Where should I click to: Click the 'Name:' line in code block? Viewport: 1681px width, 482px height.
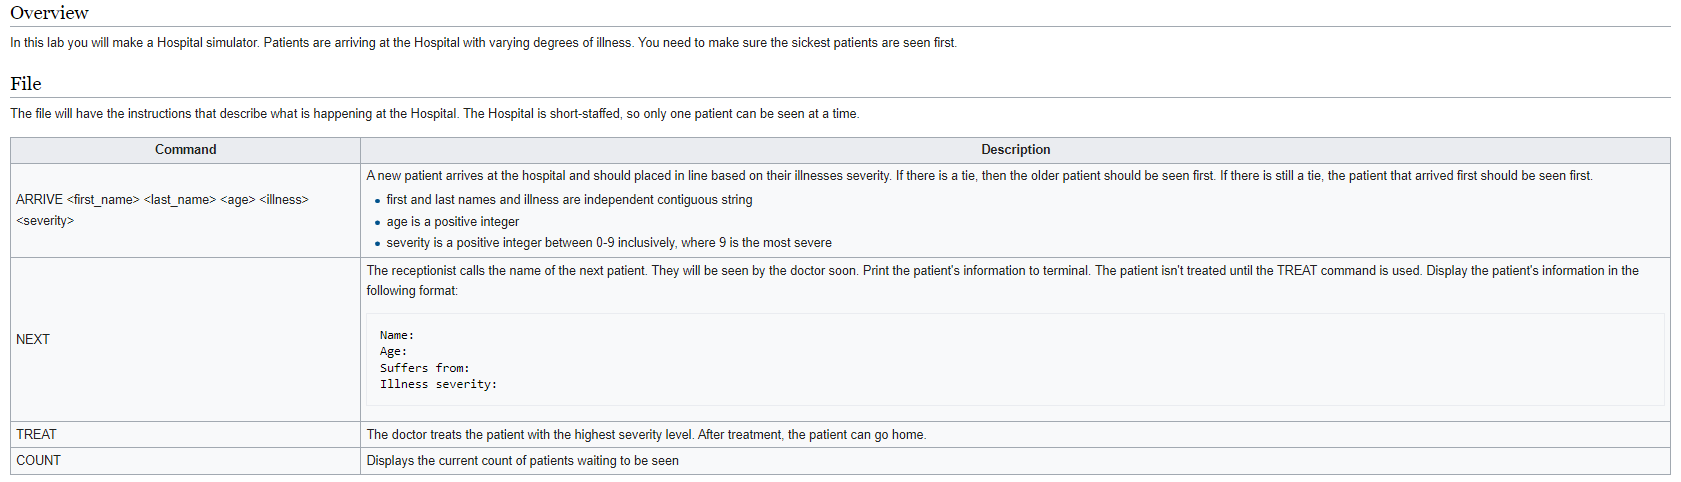(397, 336)
